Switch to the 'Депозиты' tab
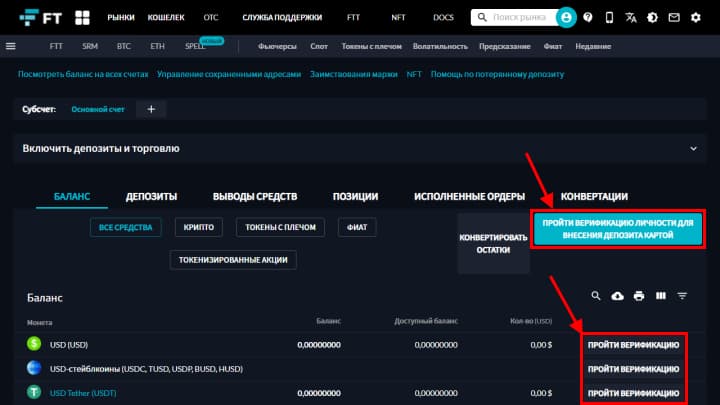Screen dimensions: 720x405 pos(151,196)
